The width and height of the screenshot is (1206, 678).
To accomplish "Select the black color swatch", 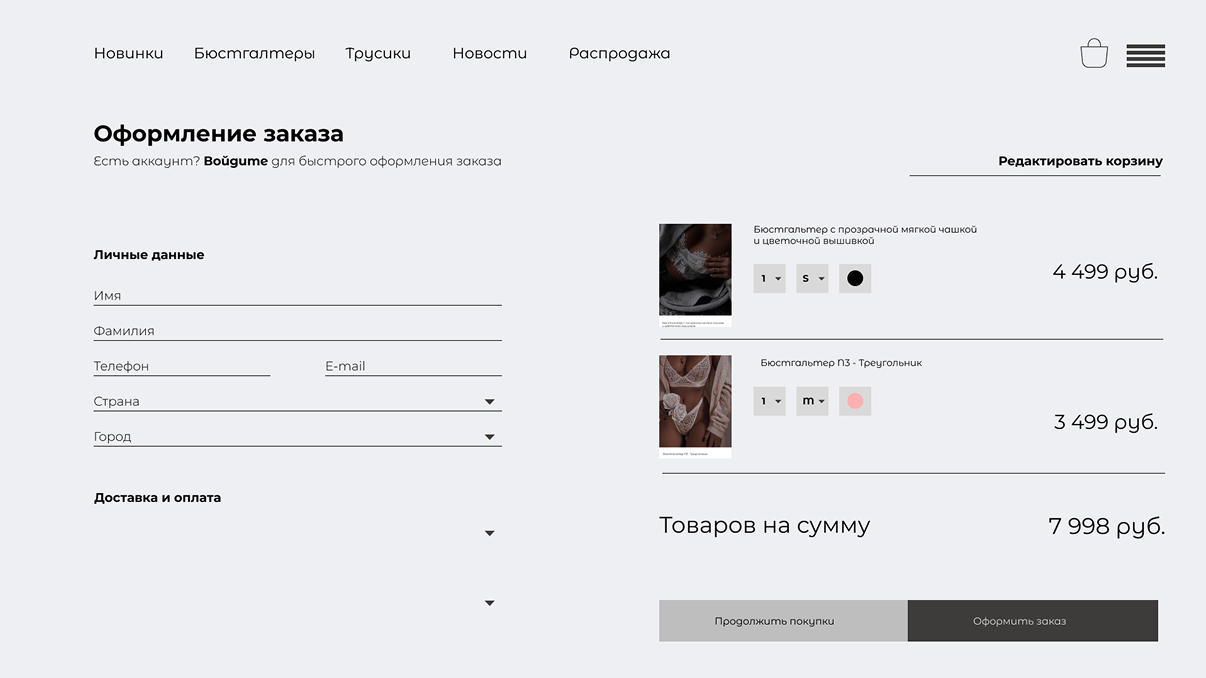I will [855, 278].
